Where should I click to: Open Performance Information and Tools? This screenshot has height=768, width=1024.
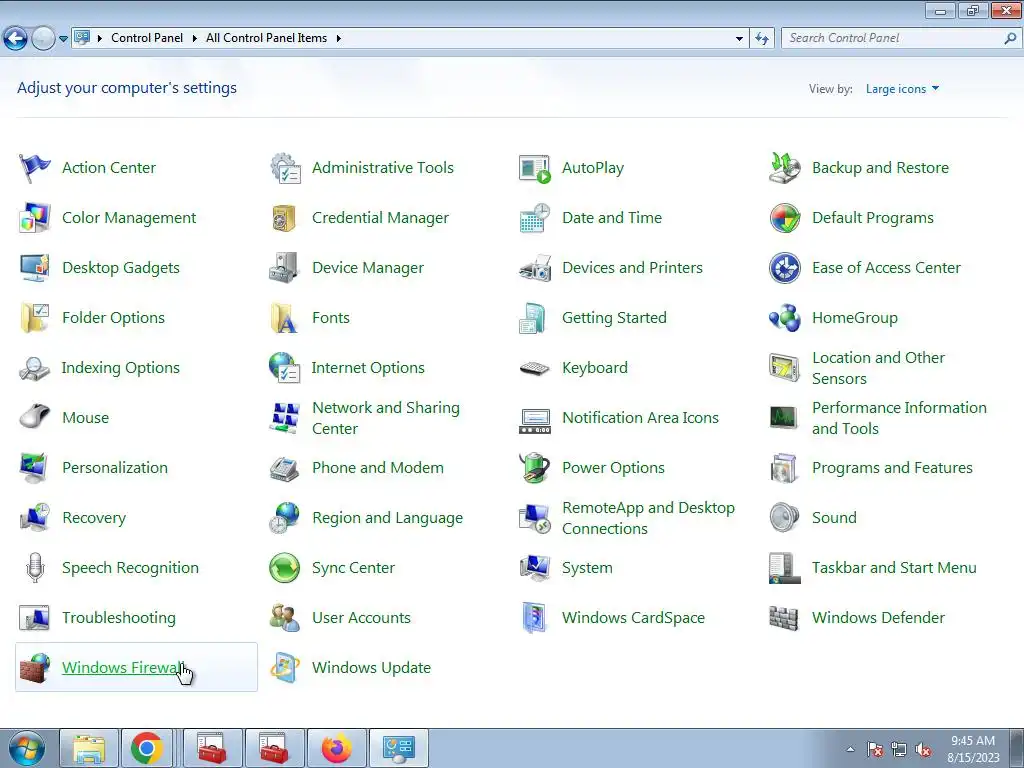click(x=899, y=418)
